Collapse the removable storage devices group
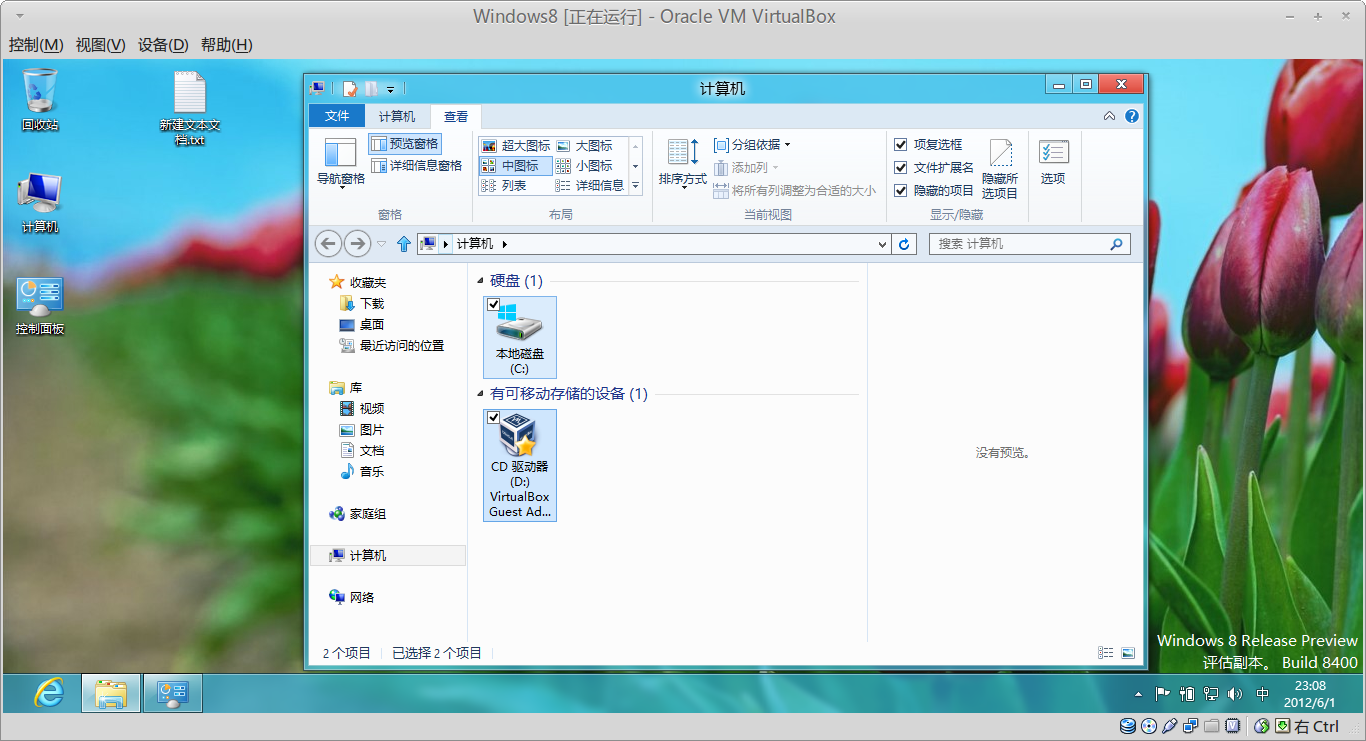The height and width of the screenshot is (741, 1366). pos(481,395)
